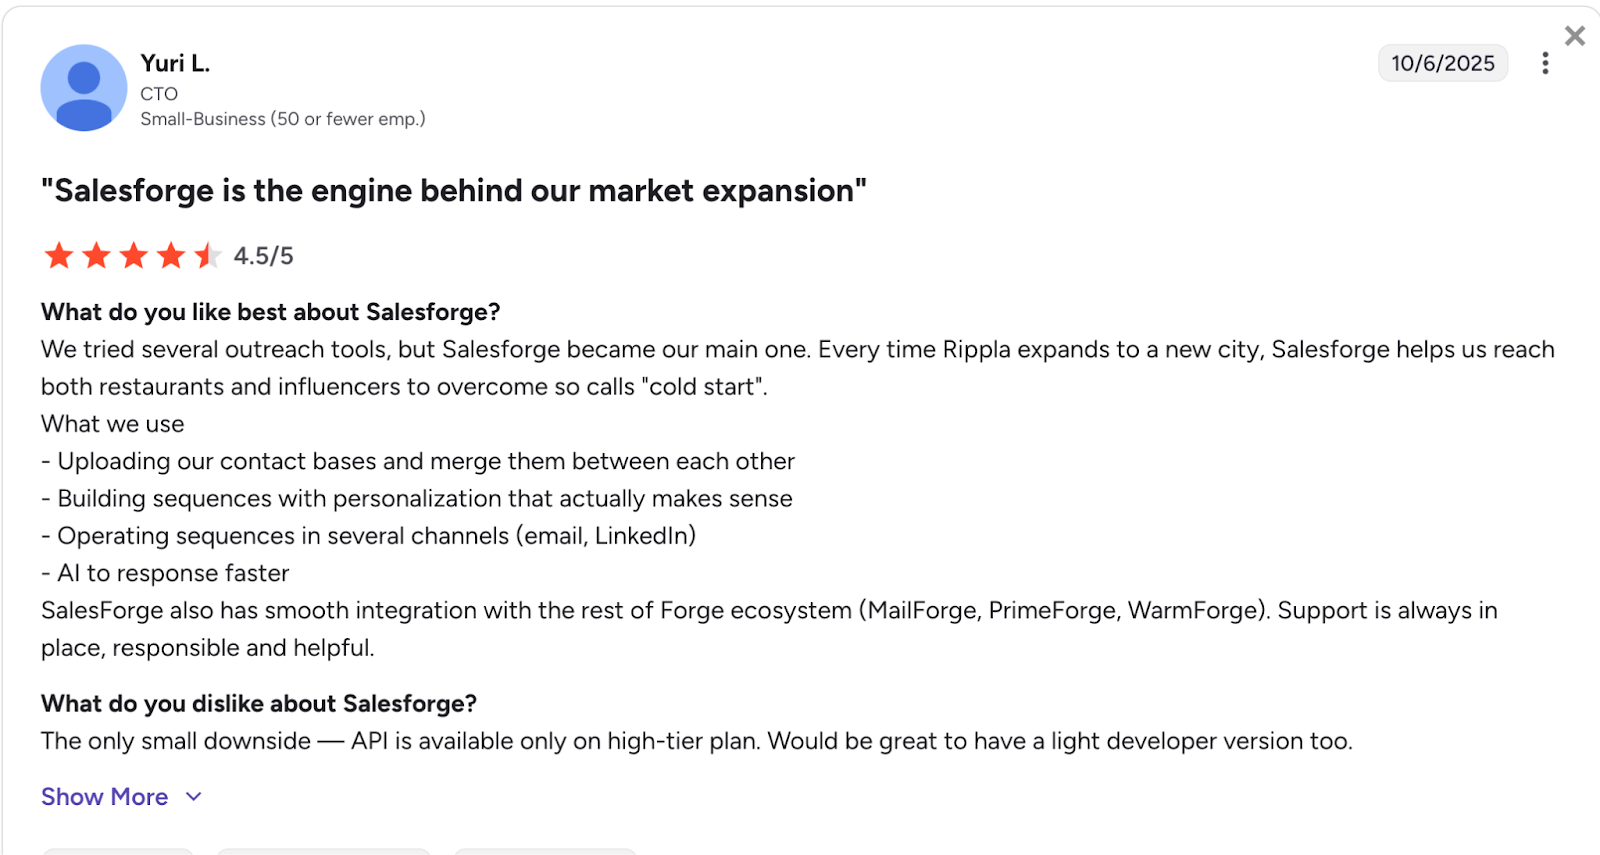Open the three-dot review options menu
The width and height of the screenshot is (1600, 855).
(1545, 64)
